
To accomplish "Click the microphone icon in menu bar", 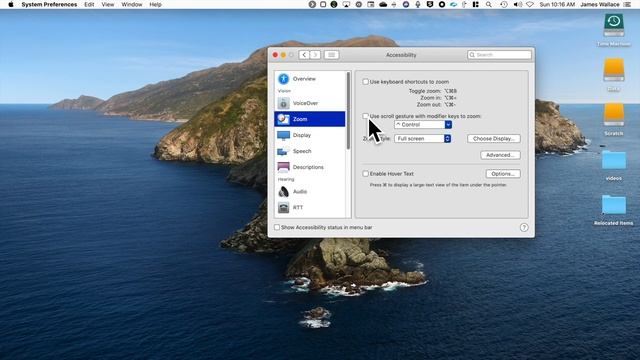I will click(418, 4).
